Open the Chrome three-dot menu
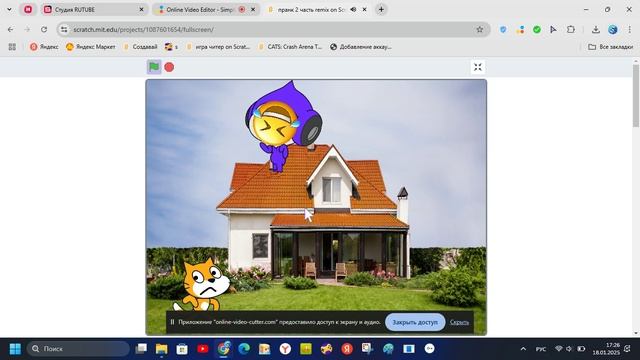Image resolution: width=640 pixels, height=360 pixels. click(629, 29)
